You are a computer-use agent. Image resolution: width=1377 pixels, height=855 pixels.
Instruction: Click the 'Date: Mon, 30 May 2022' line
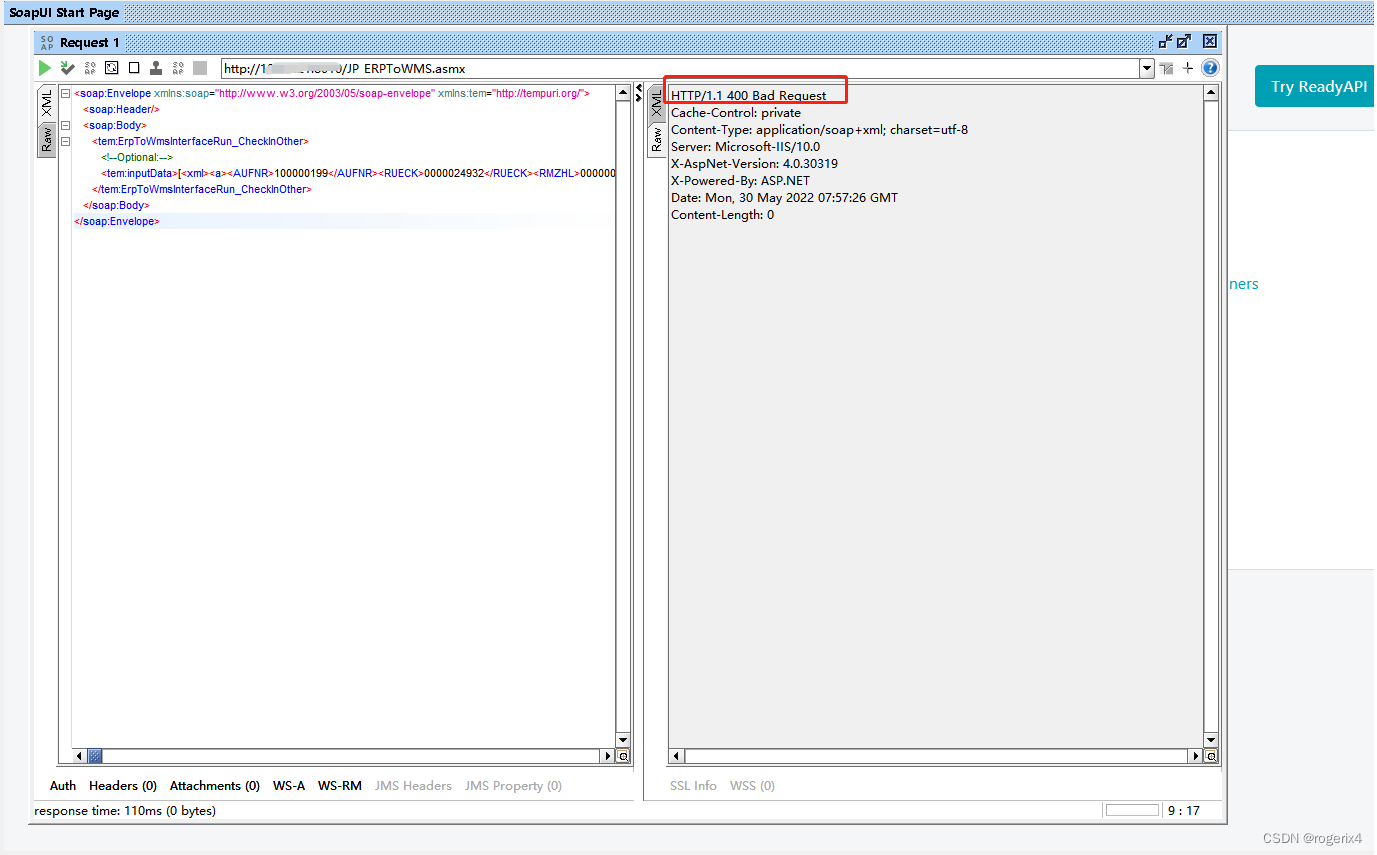click(x=784, y=198)
